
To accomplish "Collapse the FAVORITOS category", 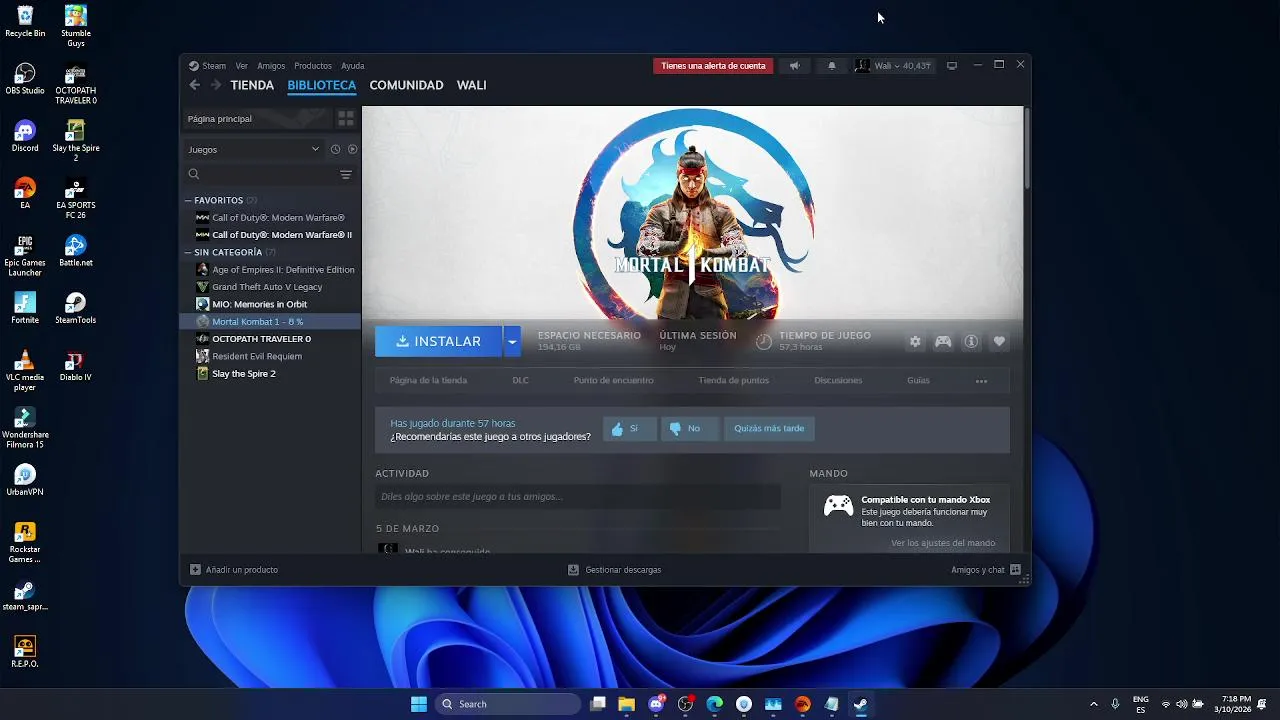I will 188,200.
